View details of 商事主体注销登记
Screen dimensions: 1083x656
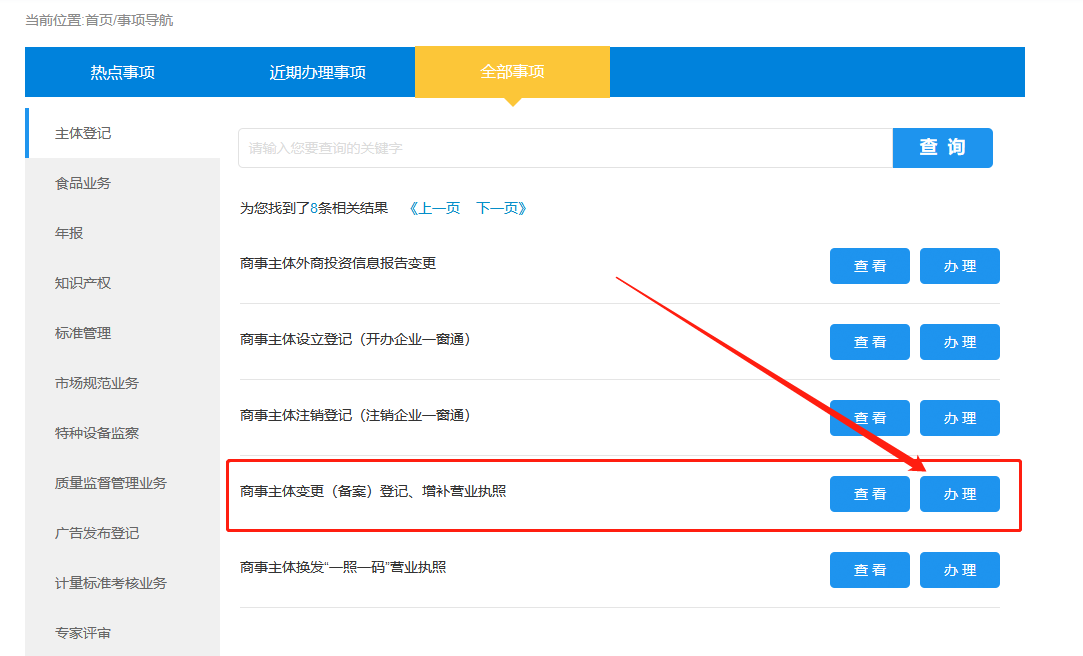pyautogui.click(x=869, y=418)
